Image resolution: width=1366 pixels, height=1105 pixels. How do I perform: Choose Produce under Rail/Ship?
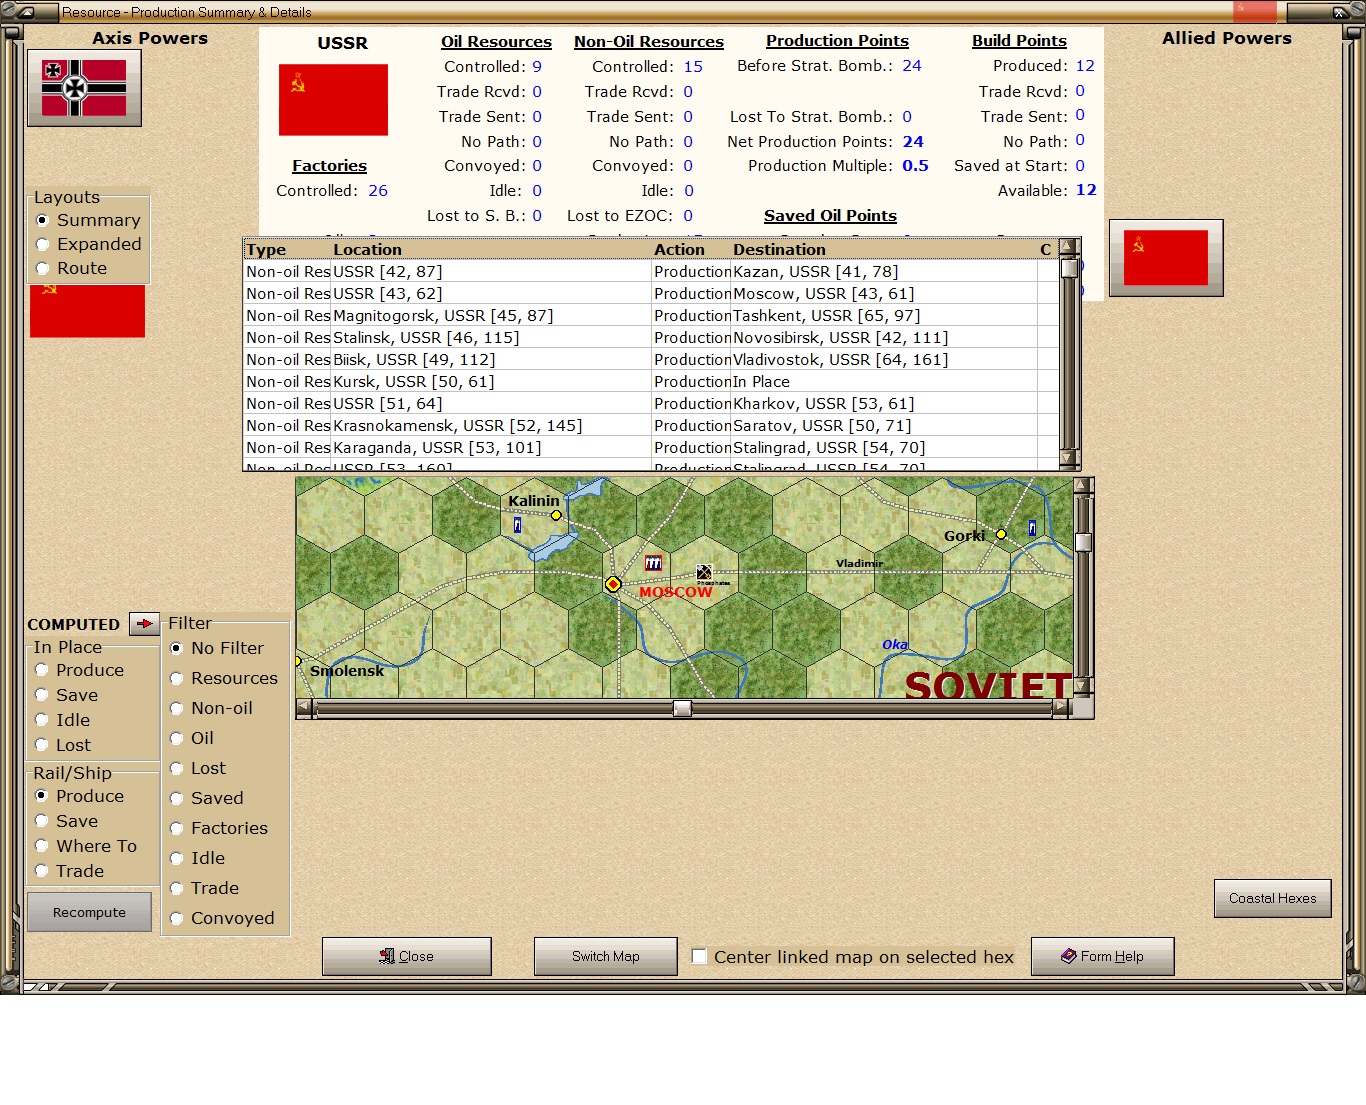coord(79,796)
